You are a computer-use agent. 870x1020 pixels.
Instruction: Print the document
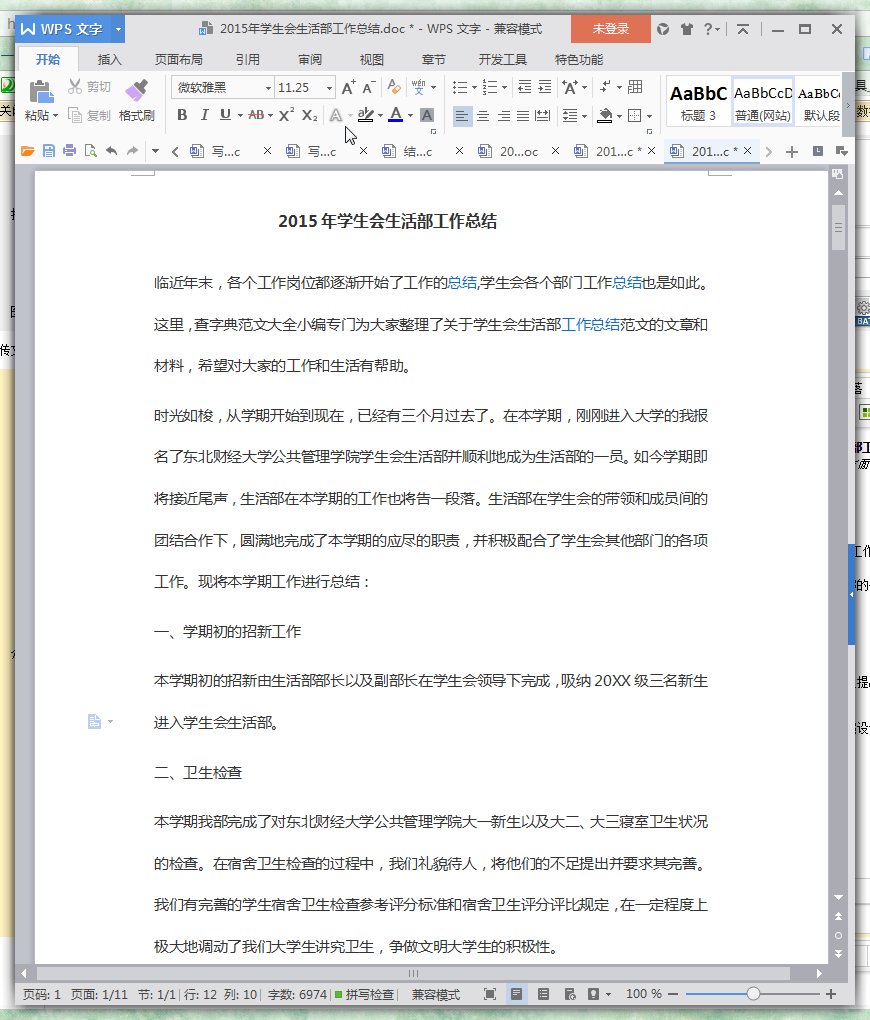(70, 152)
